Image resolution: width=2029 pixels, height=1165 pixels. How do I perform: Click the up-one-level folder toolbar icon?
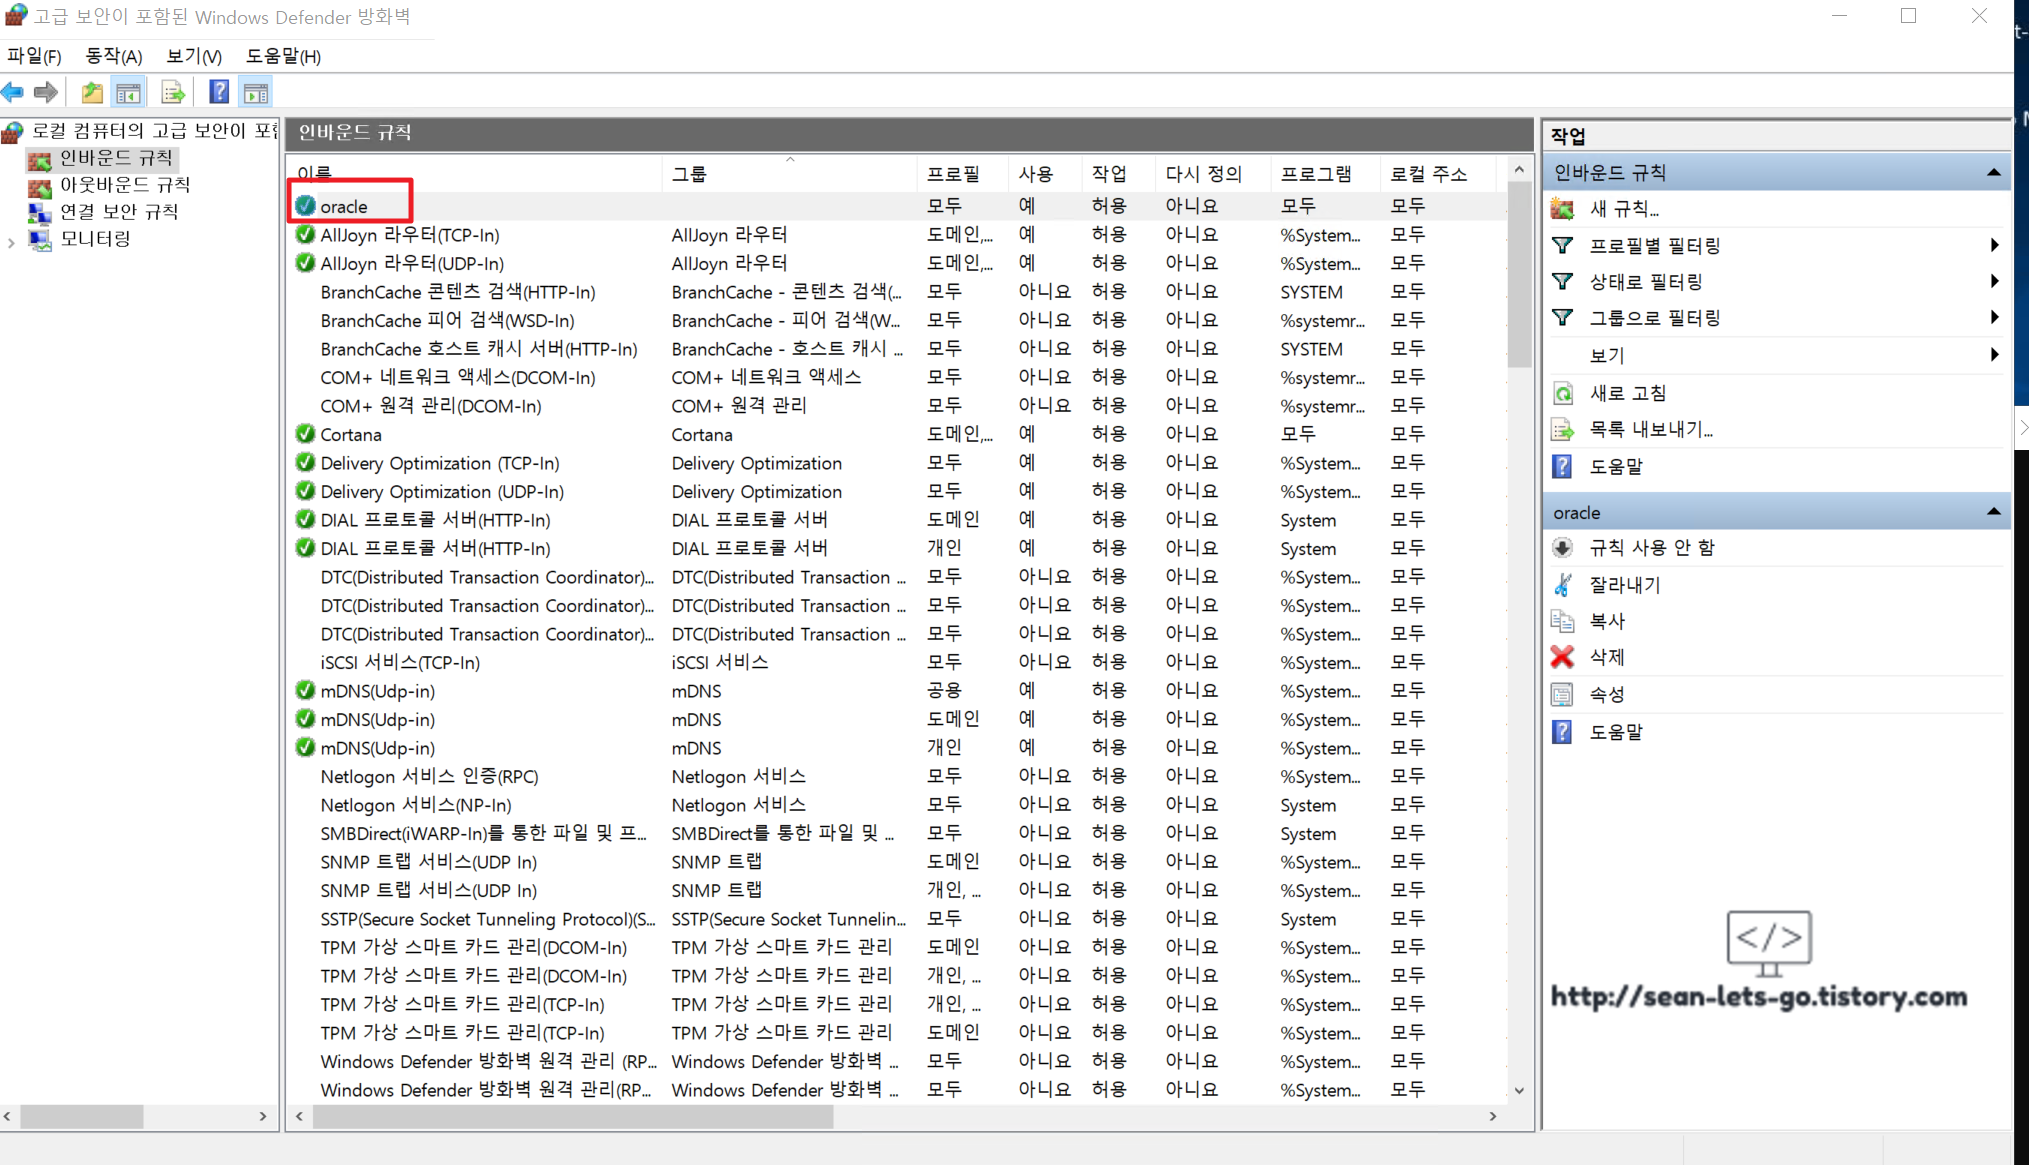tap(92, 93)
